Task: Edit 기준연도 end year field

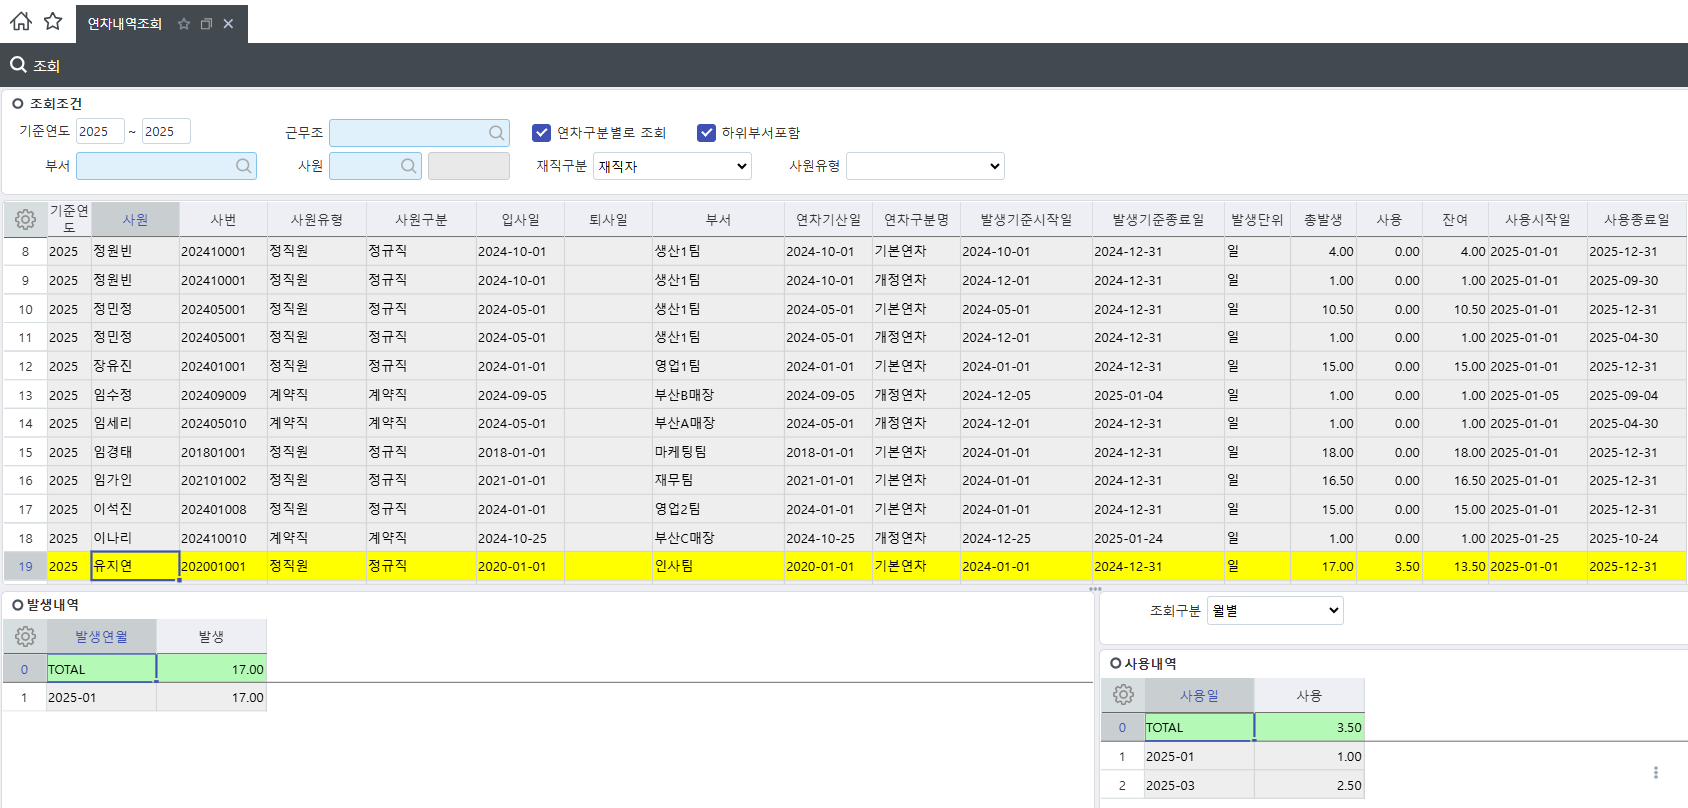Action: pos(166,131)
